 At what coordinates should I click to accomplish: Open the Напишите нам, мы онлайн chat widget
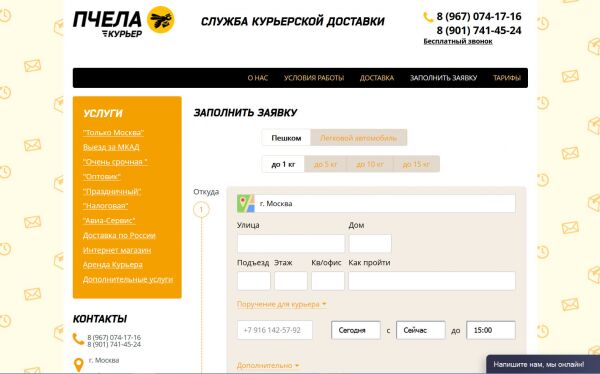(543, 364)
